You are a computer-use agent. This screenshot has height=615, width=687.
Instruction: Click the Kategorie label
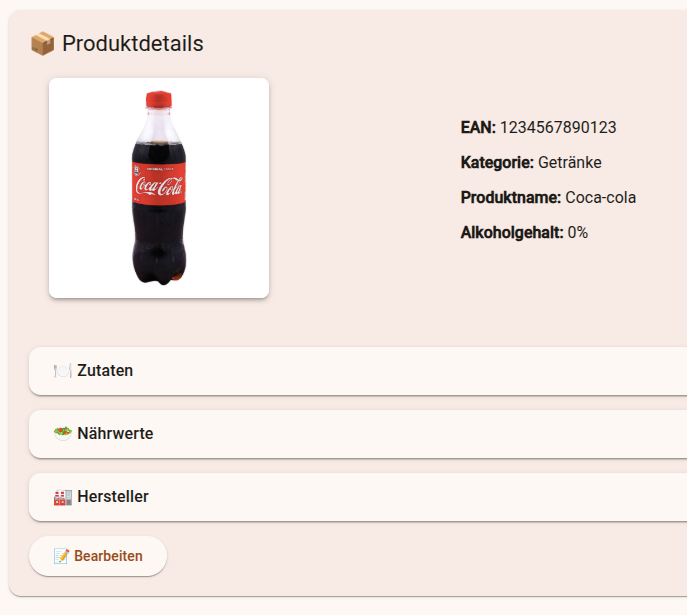coord(497,163)
